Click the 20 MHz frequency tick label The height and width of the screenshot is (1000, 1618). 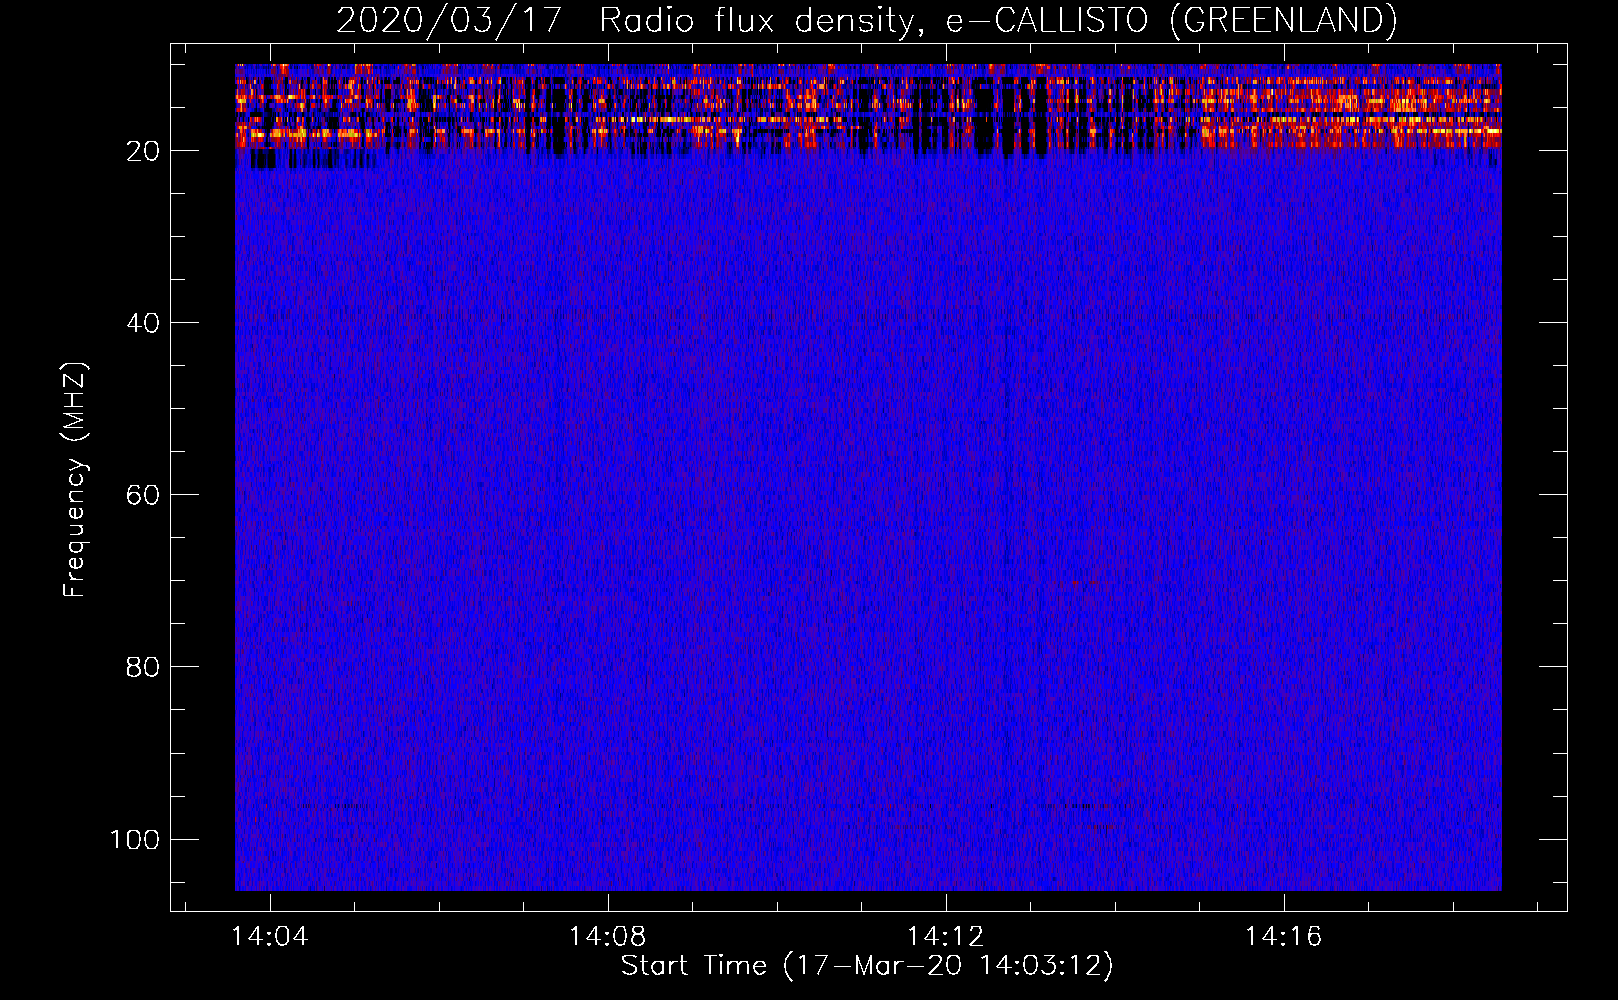point(143,151)
